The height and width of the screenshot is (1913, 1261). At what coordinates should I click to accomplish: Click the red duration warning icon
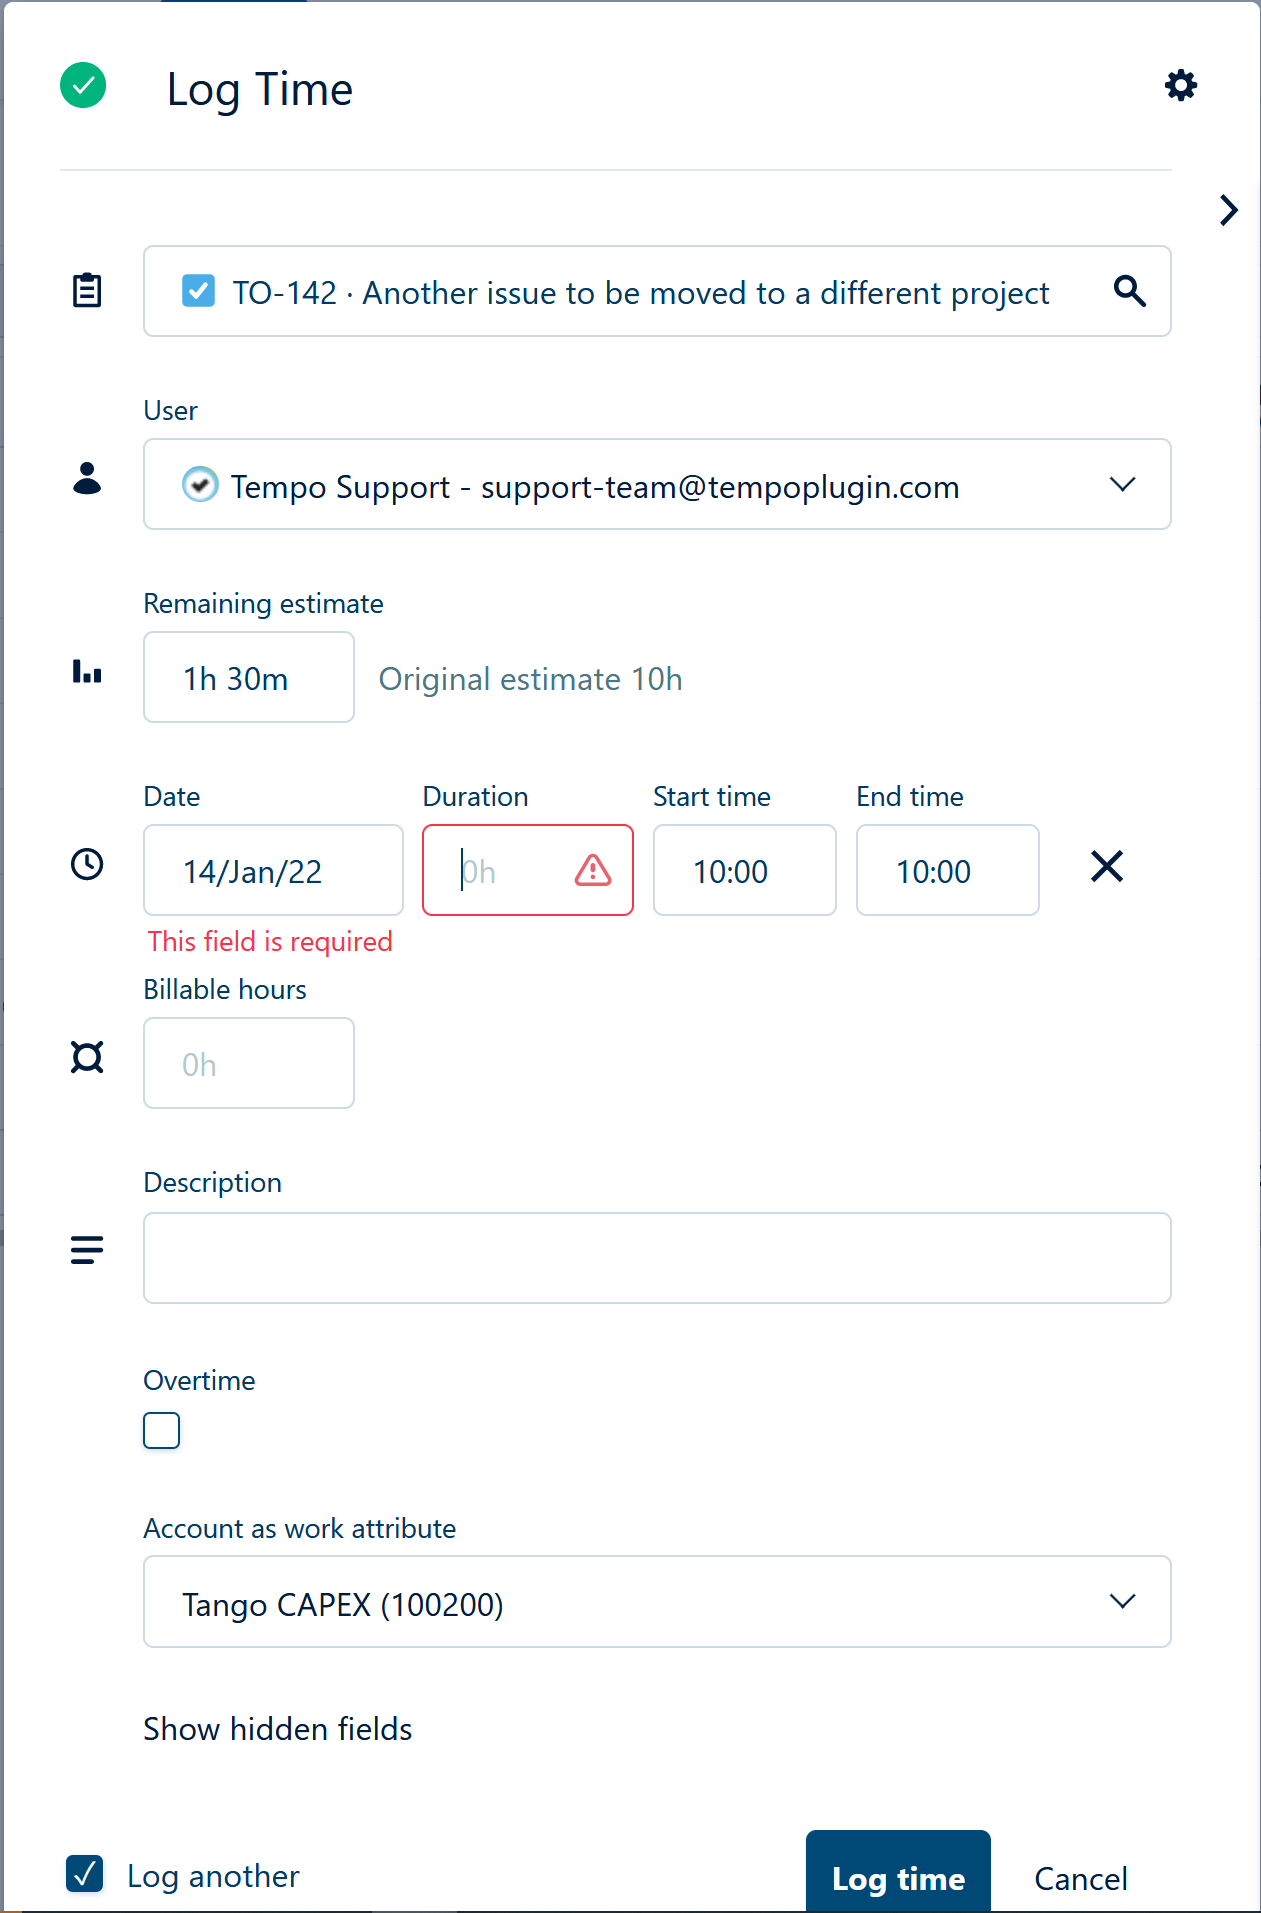593,870
